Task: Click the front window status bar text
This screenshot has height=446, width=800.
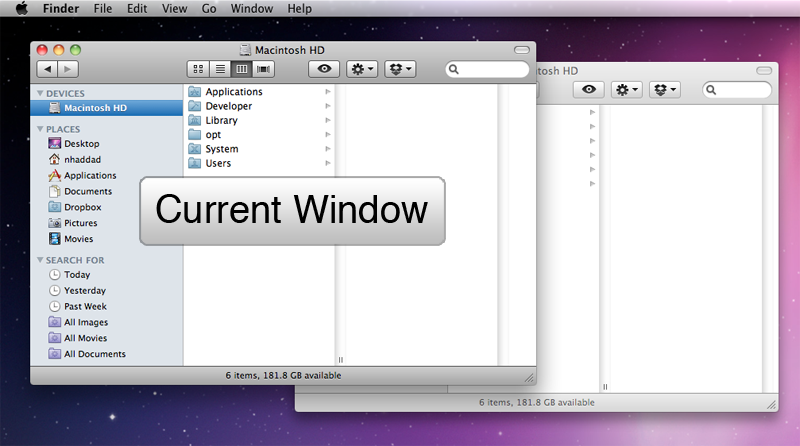Action: [283, 376]
